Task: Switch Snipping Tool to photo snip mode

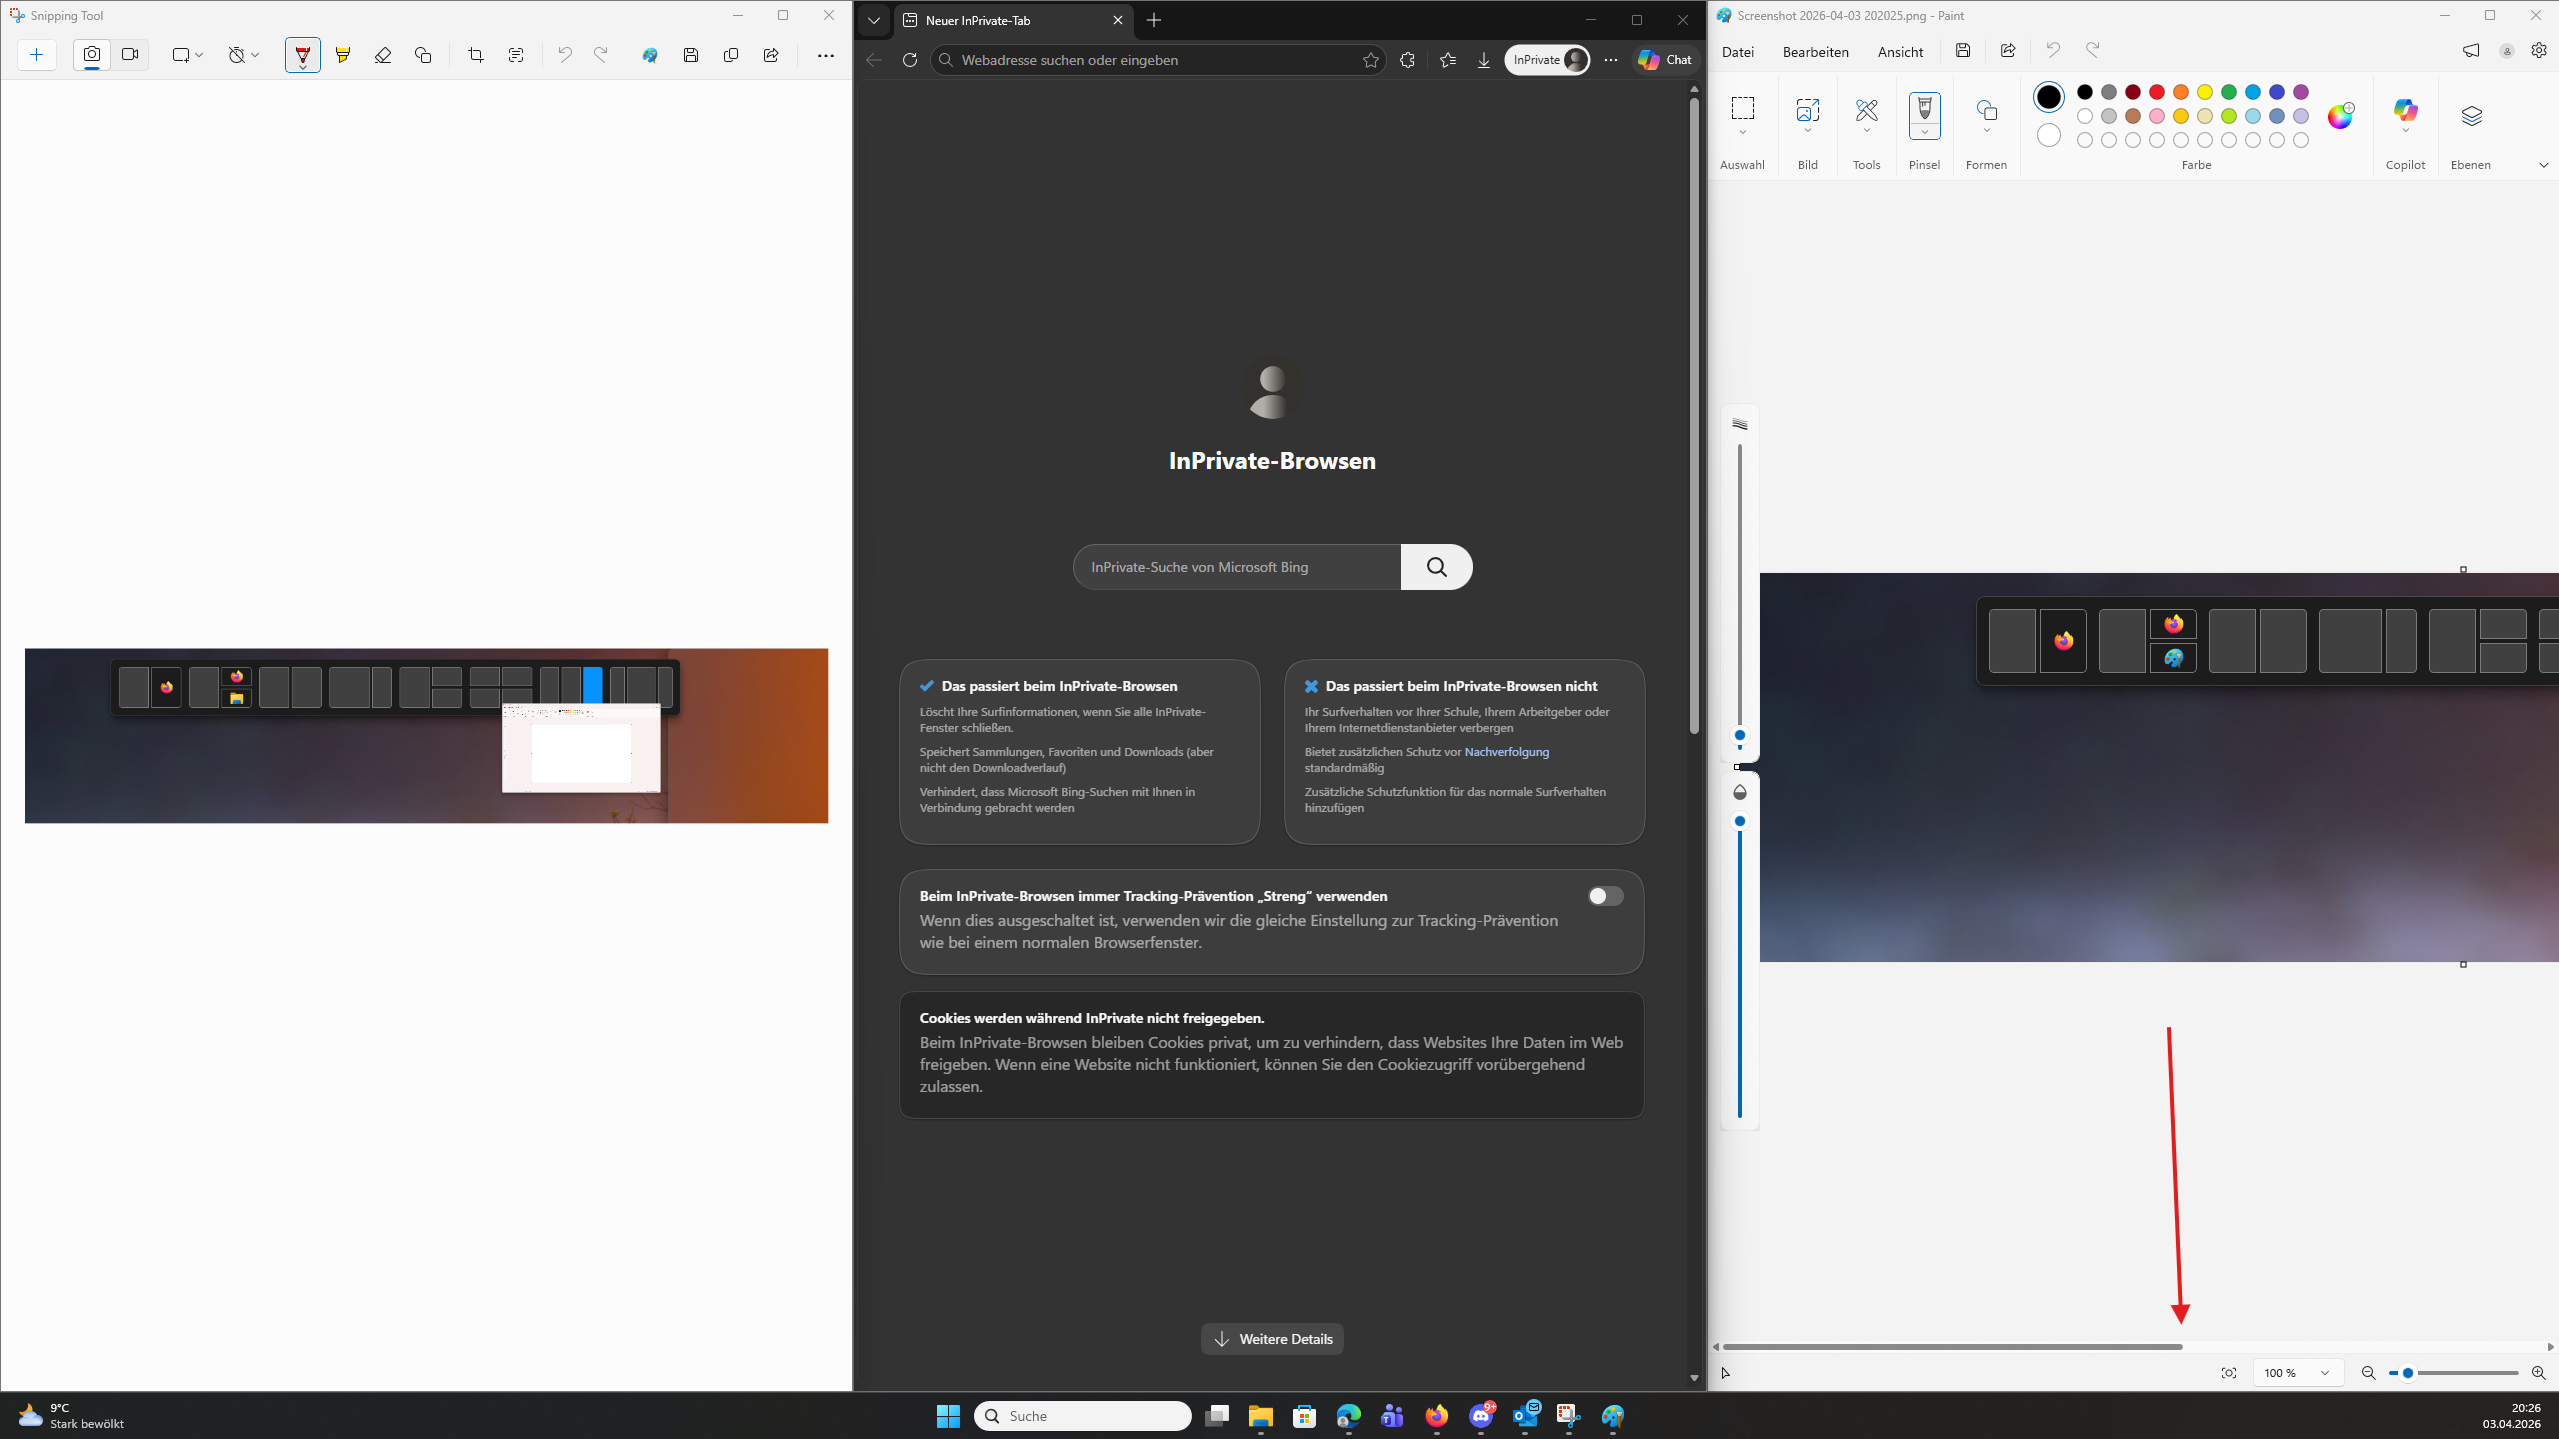Action: click(92, 55)
